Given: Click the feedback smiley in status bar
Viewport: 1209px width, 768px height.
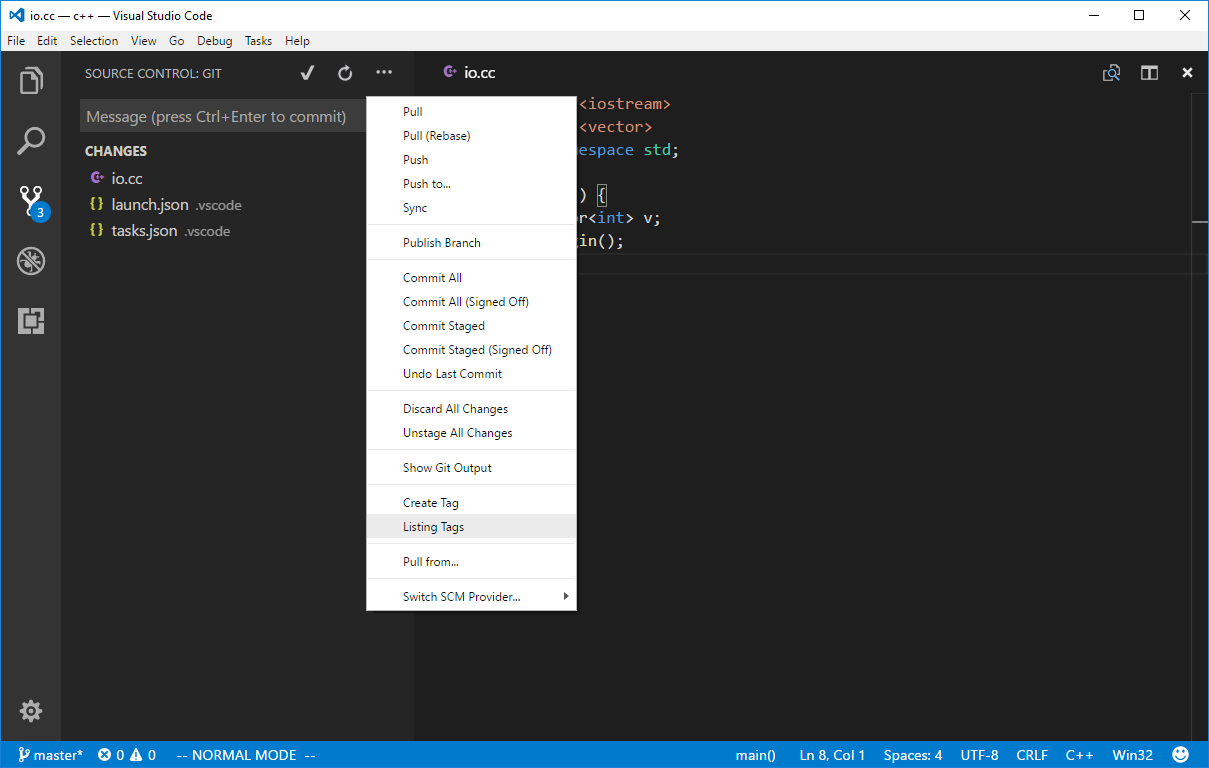Looking at the screenshot, I should pos(1180,755).
